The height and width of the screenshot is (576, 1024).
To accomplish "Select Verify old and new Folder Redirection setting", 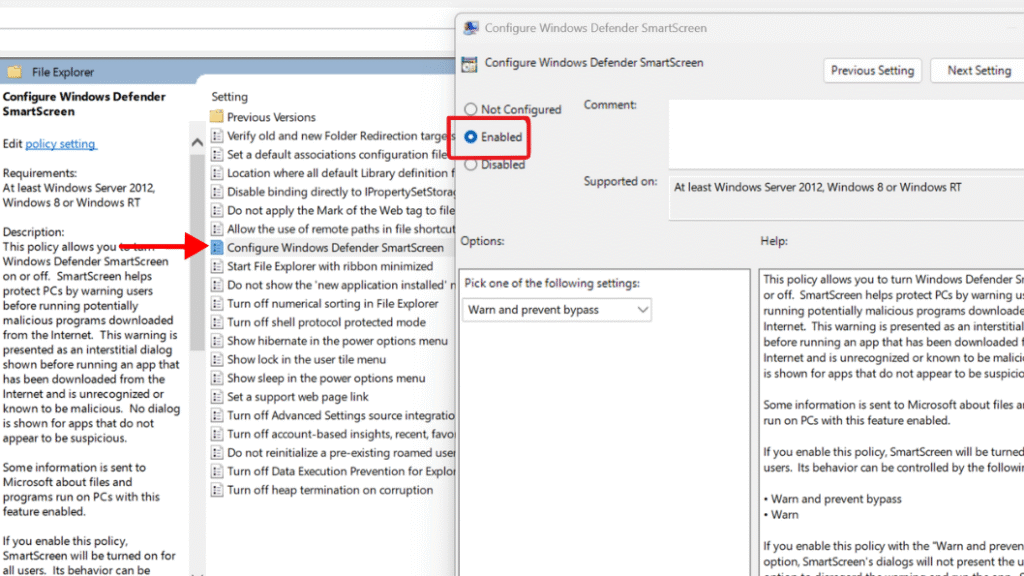I will 340,136.
